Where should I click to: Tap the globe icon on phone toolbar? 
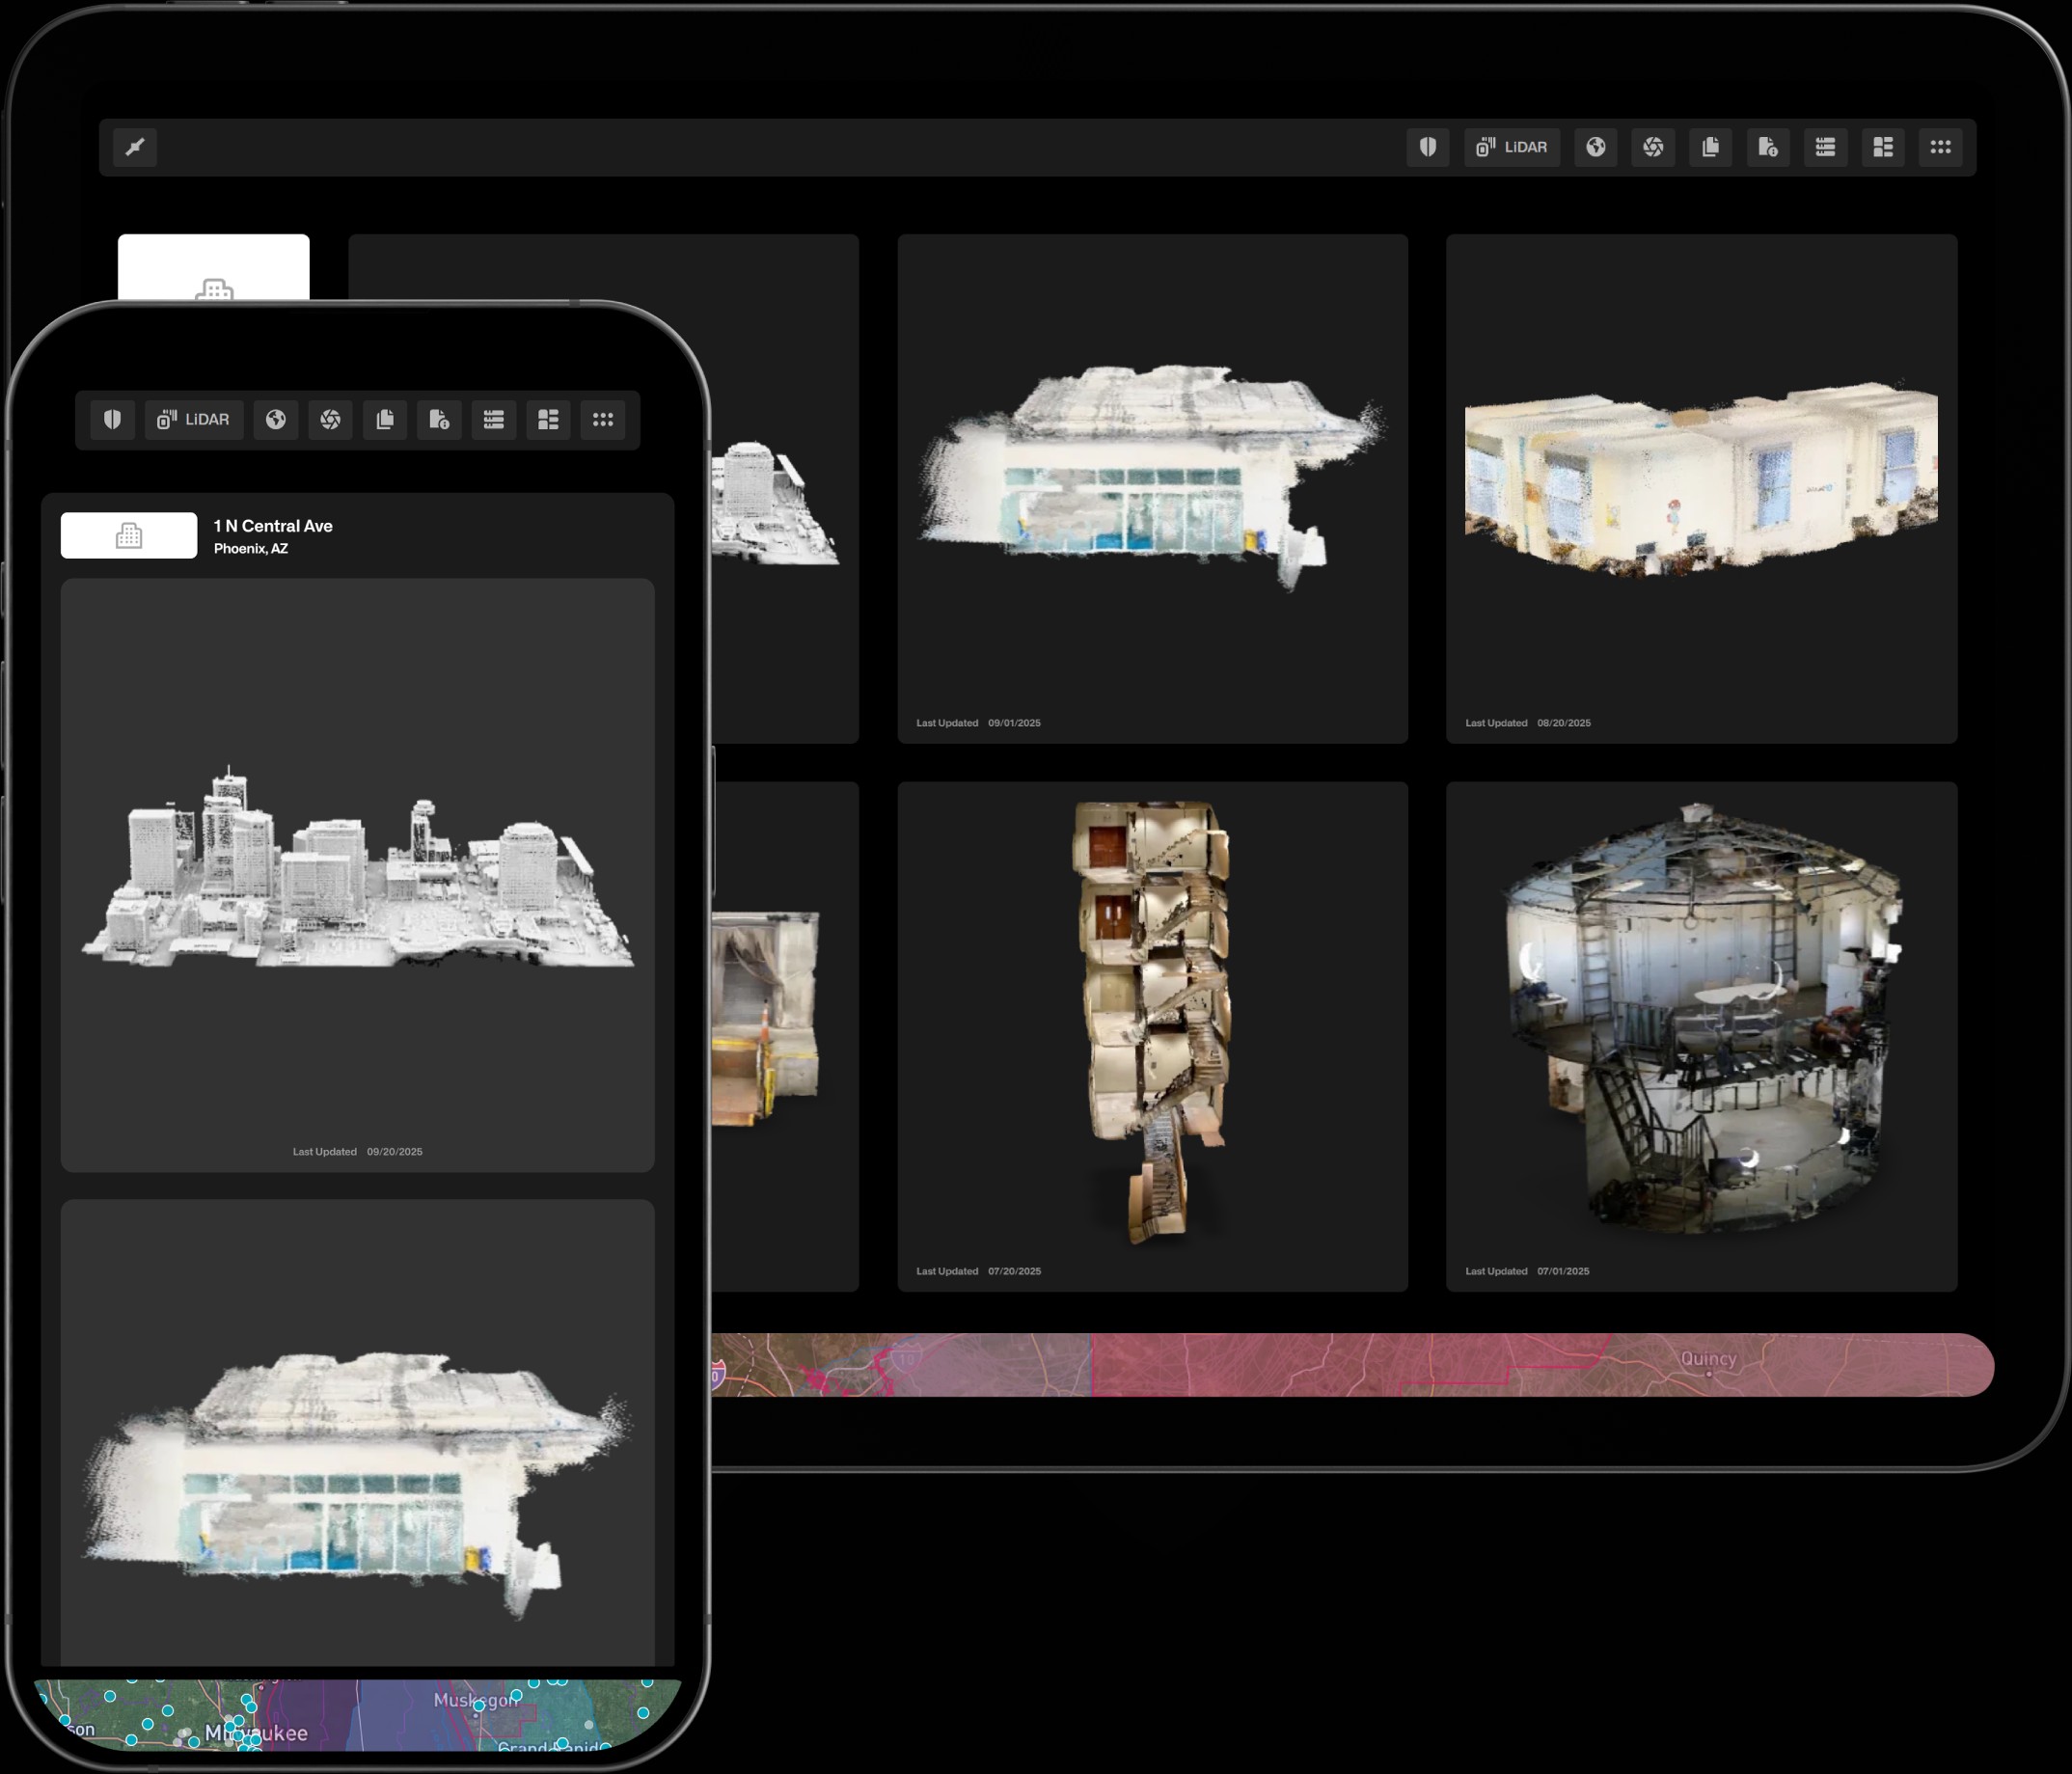(x=276, y=420)
